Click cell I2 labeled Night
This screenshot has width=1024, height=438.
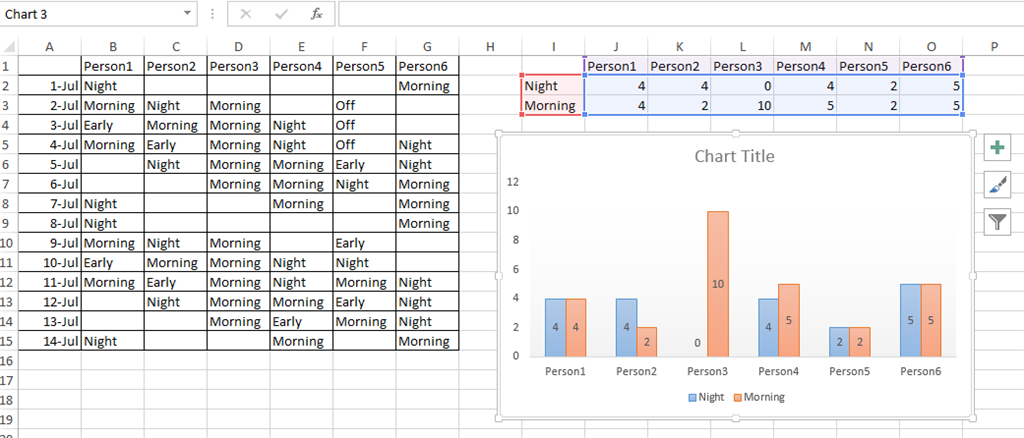coord(553,86)
